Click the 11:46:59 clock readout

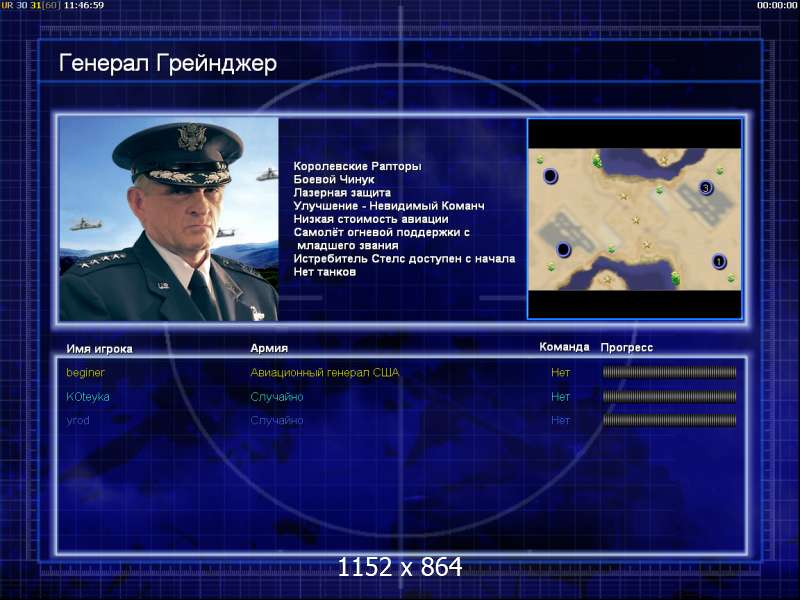point(84,5)
